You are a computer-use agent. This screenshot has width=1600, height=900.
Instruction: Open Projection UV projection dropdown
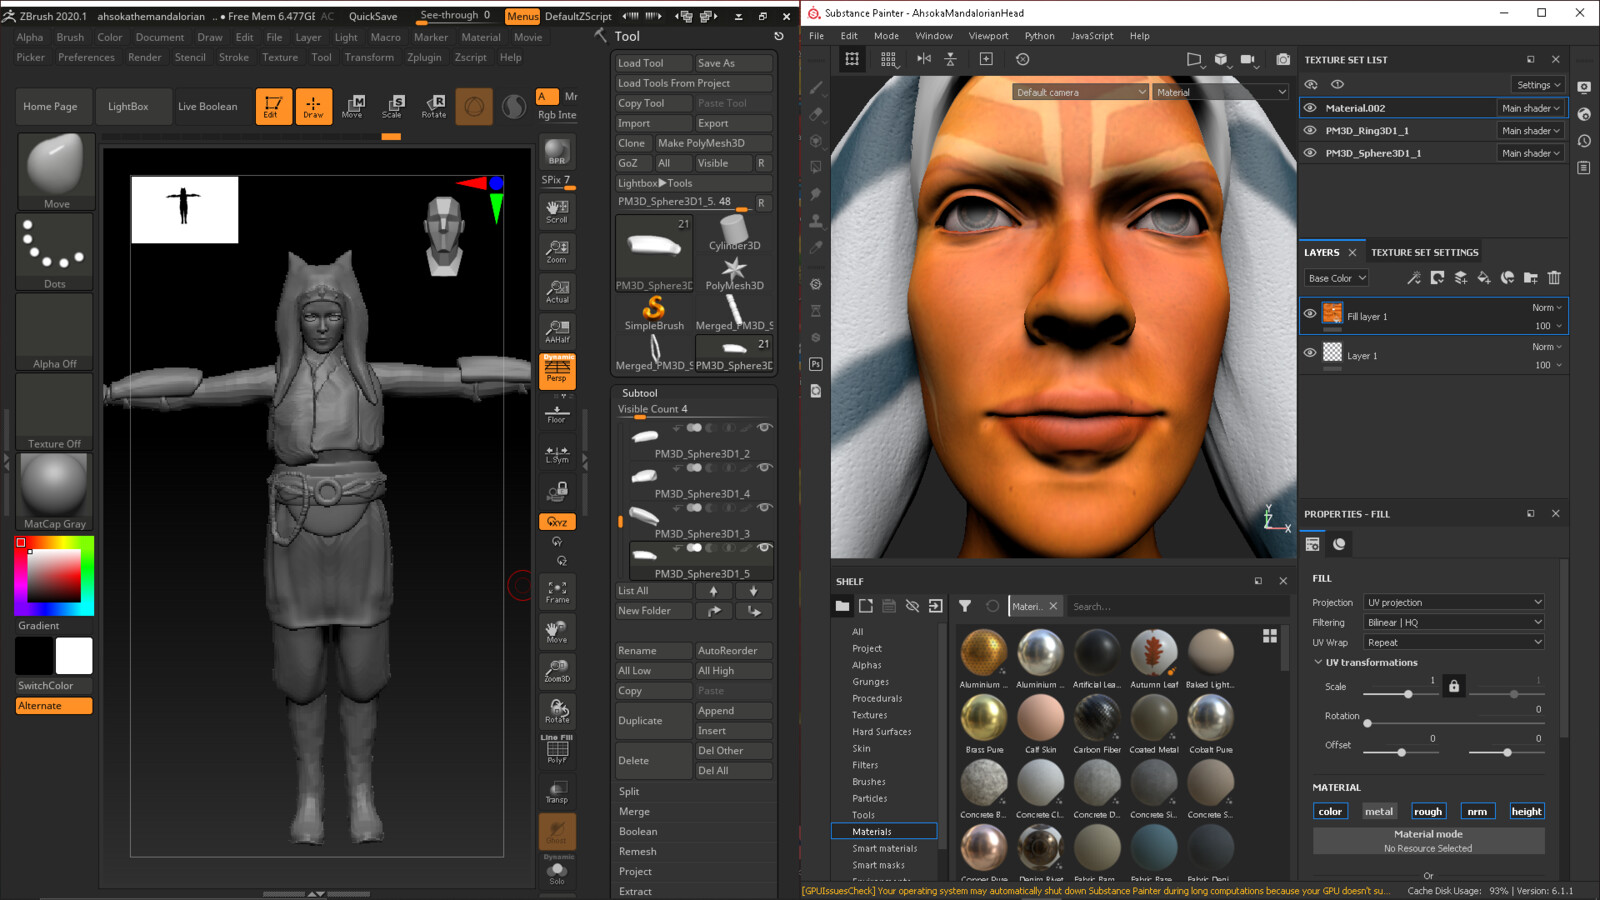[x=1454, y=602]
